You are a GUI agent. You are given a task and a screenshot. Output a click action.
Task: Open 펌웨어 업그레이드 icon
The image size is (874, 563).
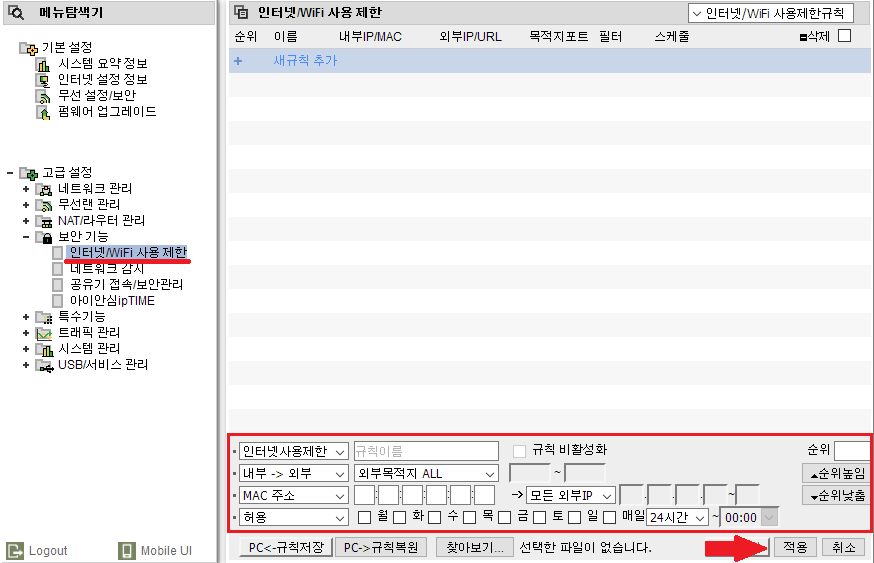tap(43, 113)
